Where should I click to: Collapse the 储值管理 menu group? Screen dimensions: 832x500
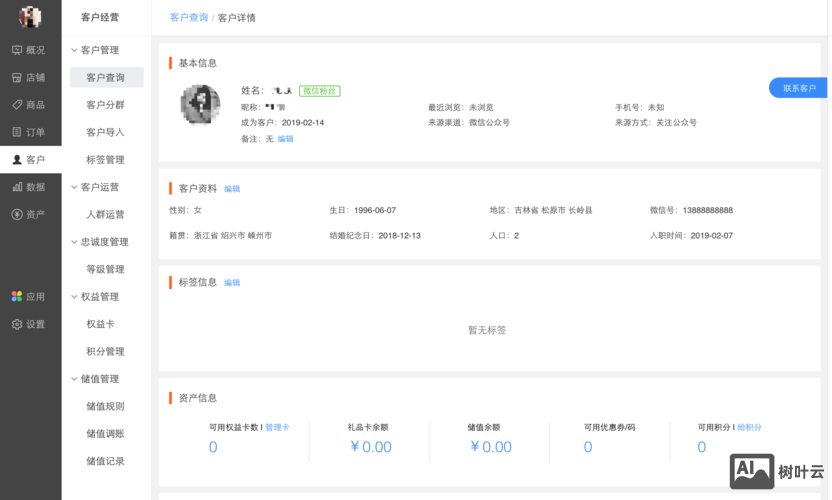coord(74,379)
